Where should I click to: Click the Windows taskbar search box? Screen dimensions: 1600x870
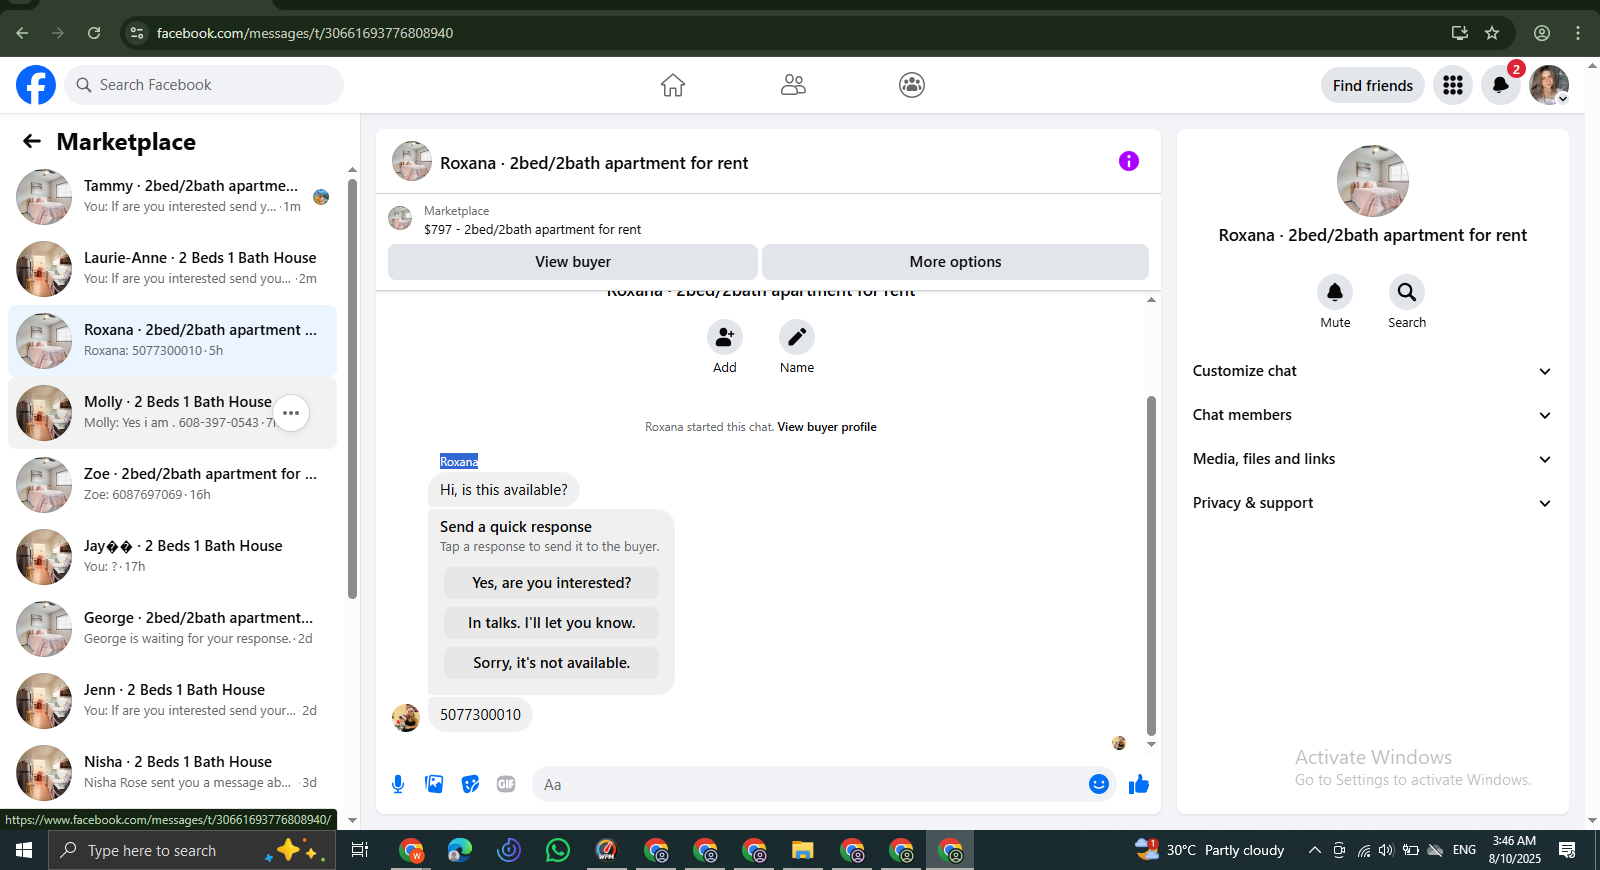coord(192,850)
